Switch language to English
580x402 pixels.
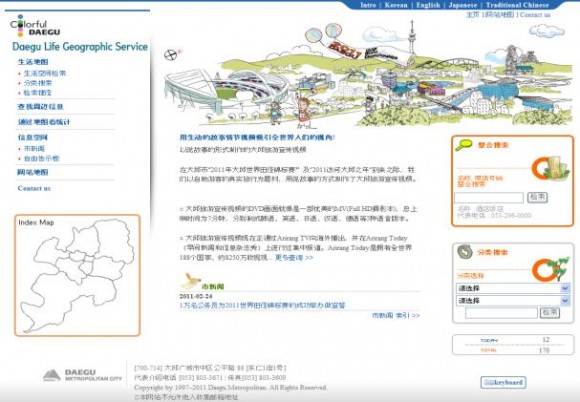click(x=428, y=5)
